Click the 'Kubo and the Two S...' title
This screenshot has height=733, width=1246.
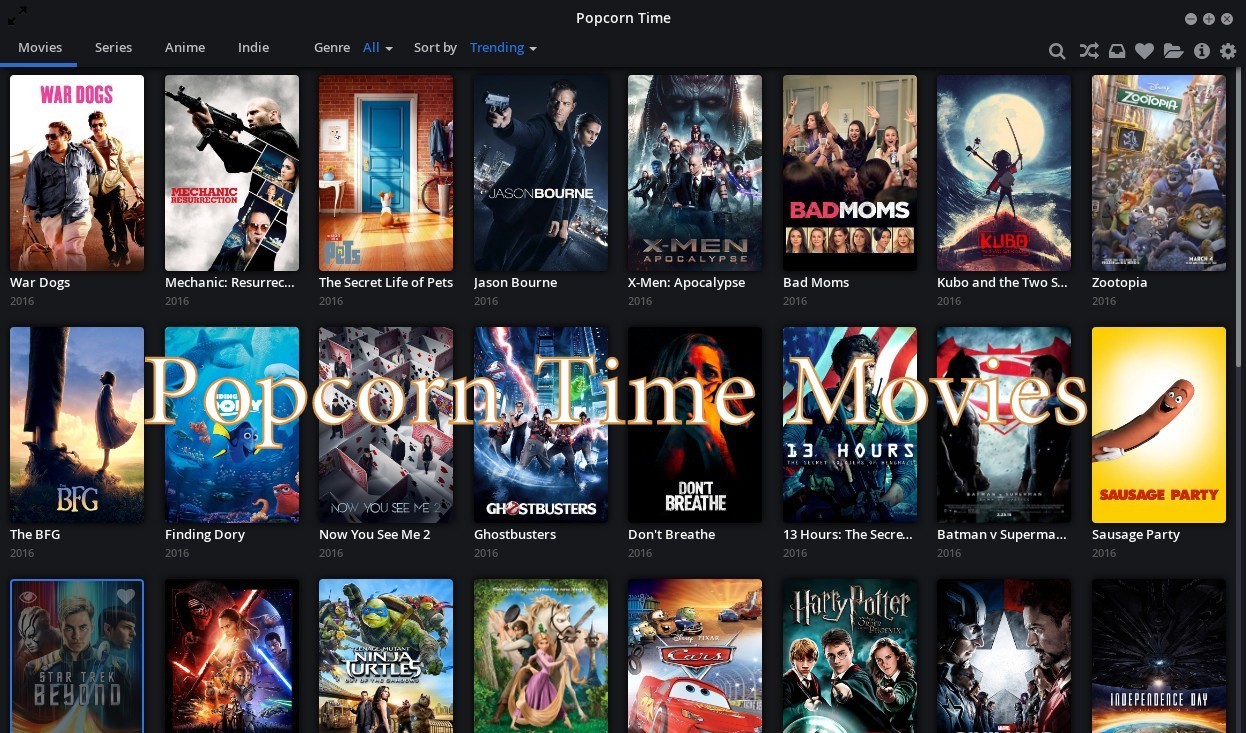coord(1002,283)
